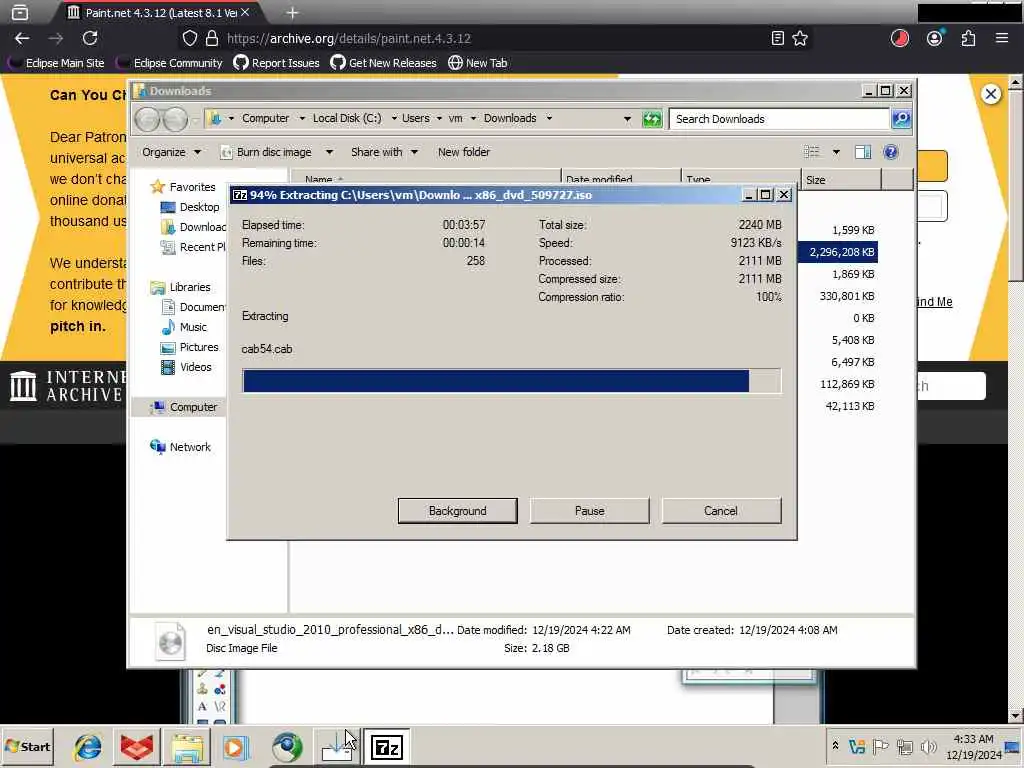Launch Internet Explorer from the taskbar
The width and height of the screenshot is (1024, 768).
88,747
